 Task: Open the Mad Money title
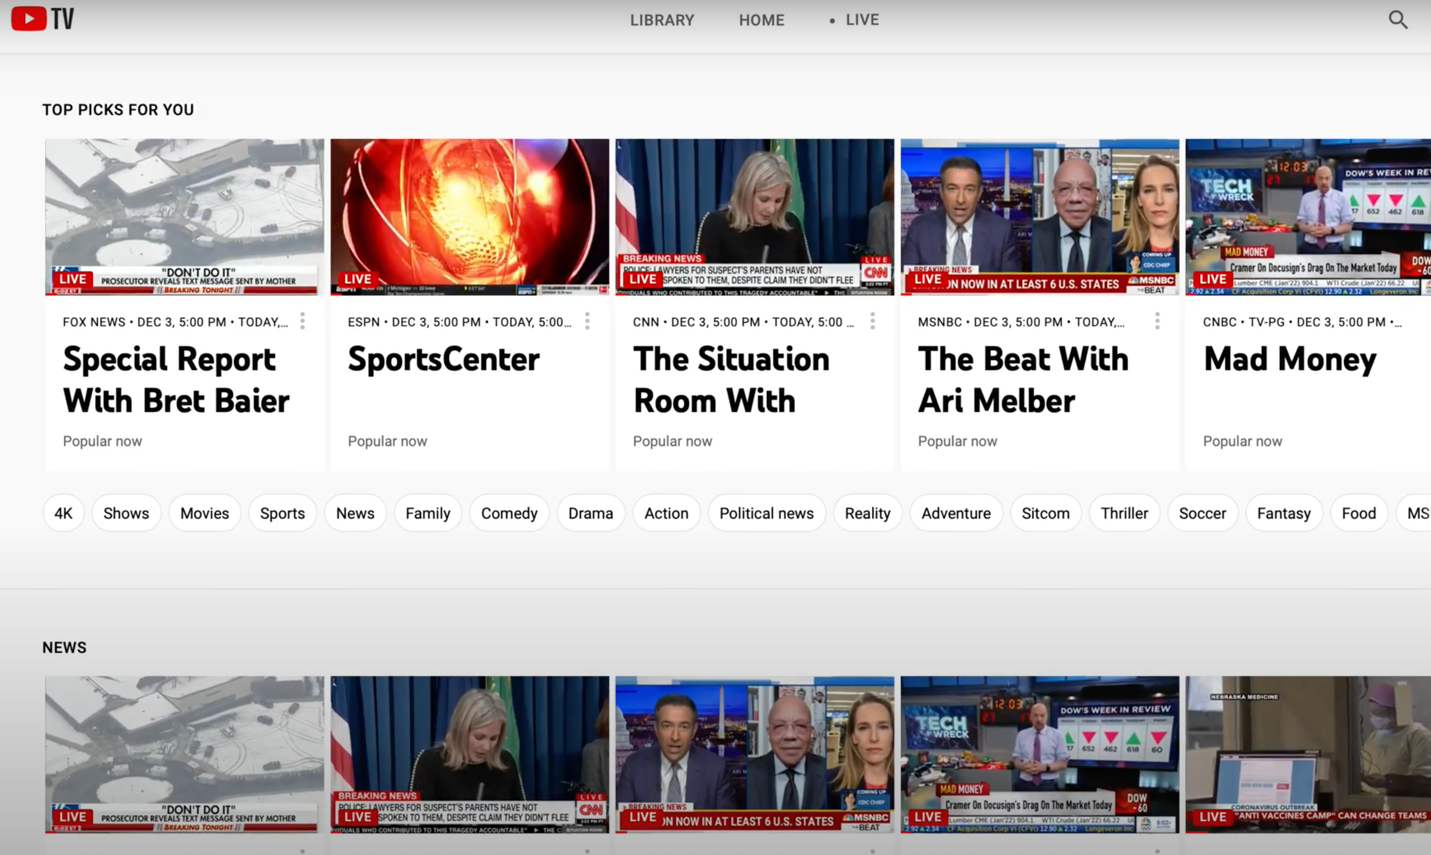(1290, 359)
